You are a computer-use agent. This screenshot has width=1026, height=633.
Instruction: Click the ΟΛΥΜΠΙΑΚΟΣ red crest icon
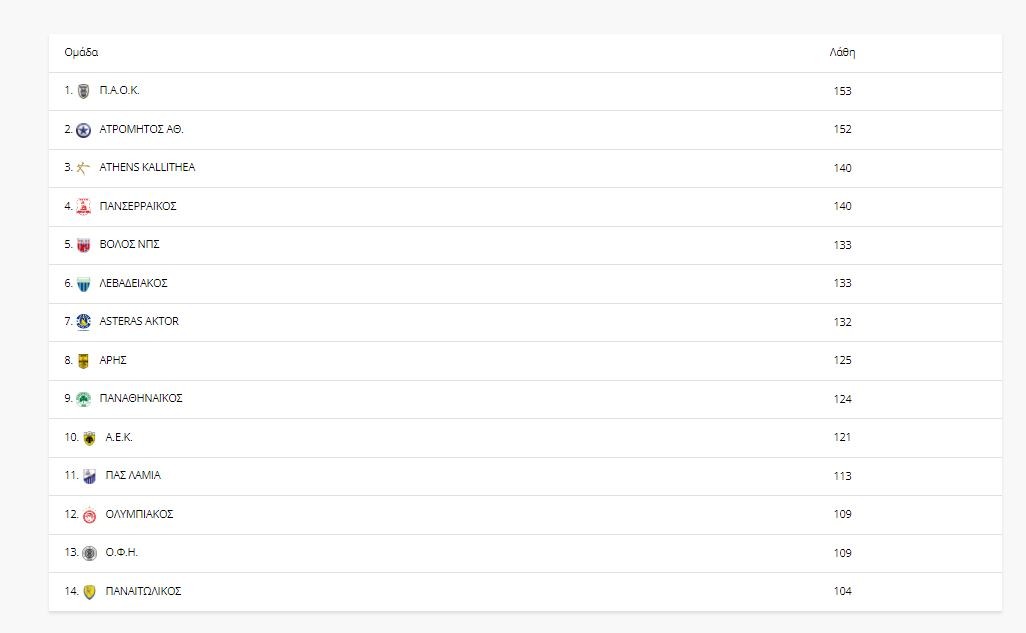(x=89, y=515)
